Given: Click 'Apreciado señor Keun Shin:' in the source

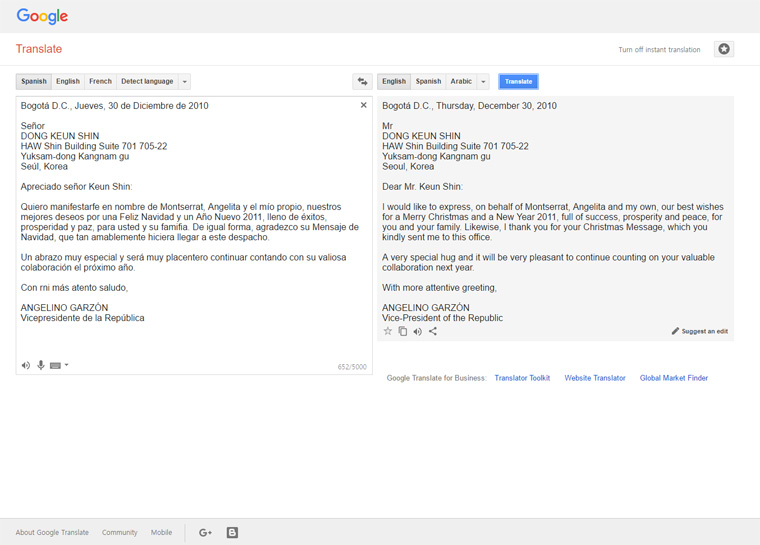Looking at the screenshot, I should 76,187.
